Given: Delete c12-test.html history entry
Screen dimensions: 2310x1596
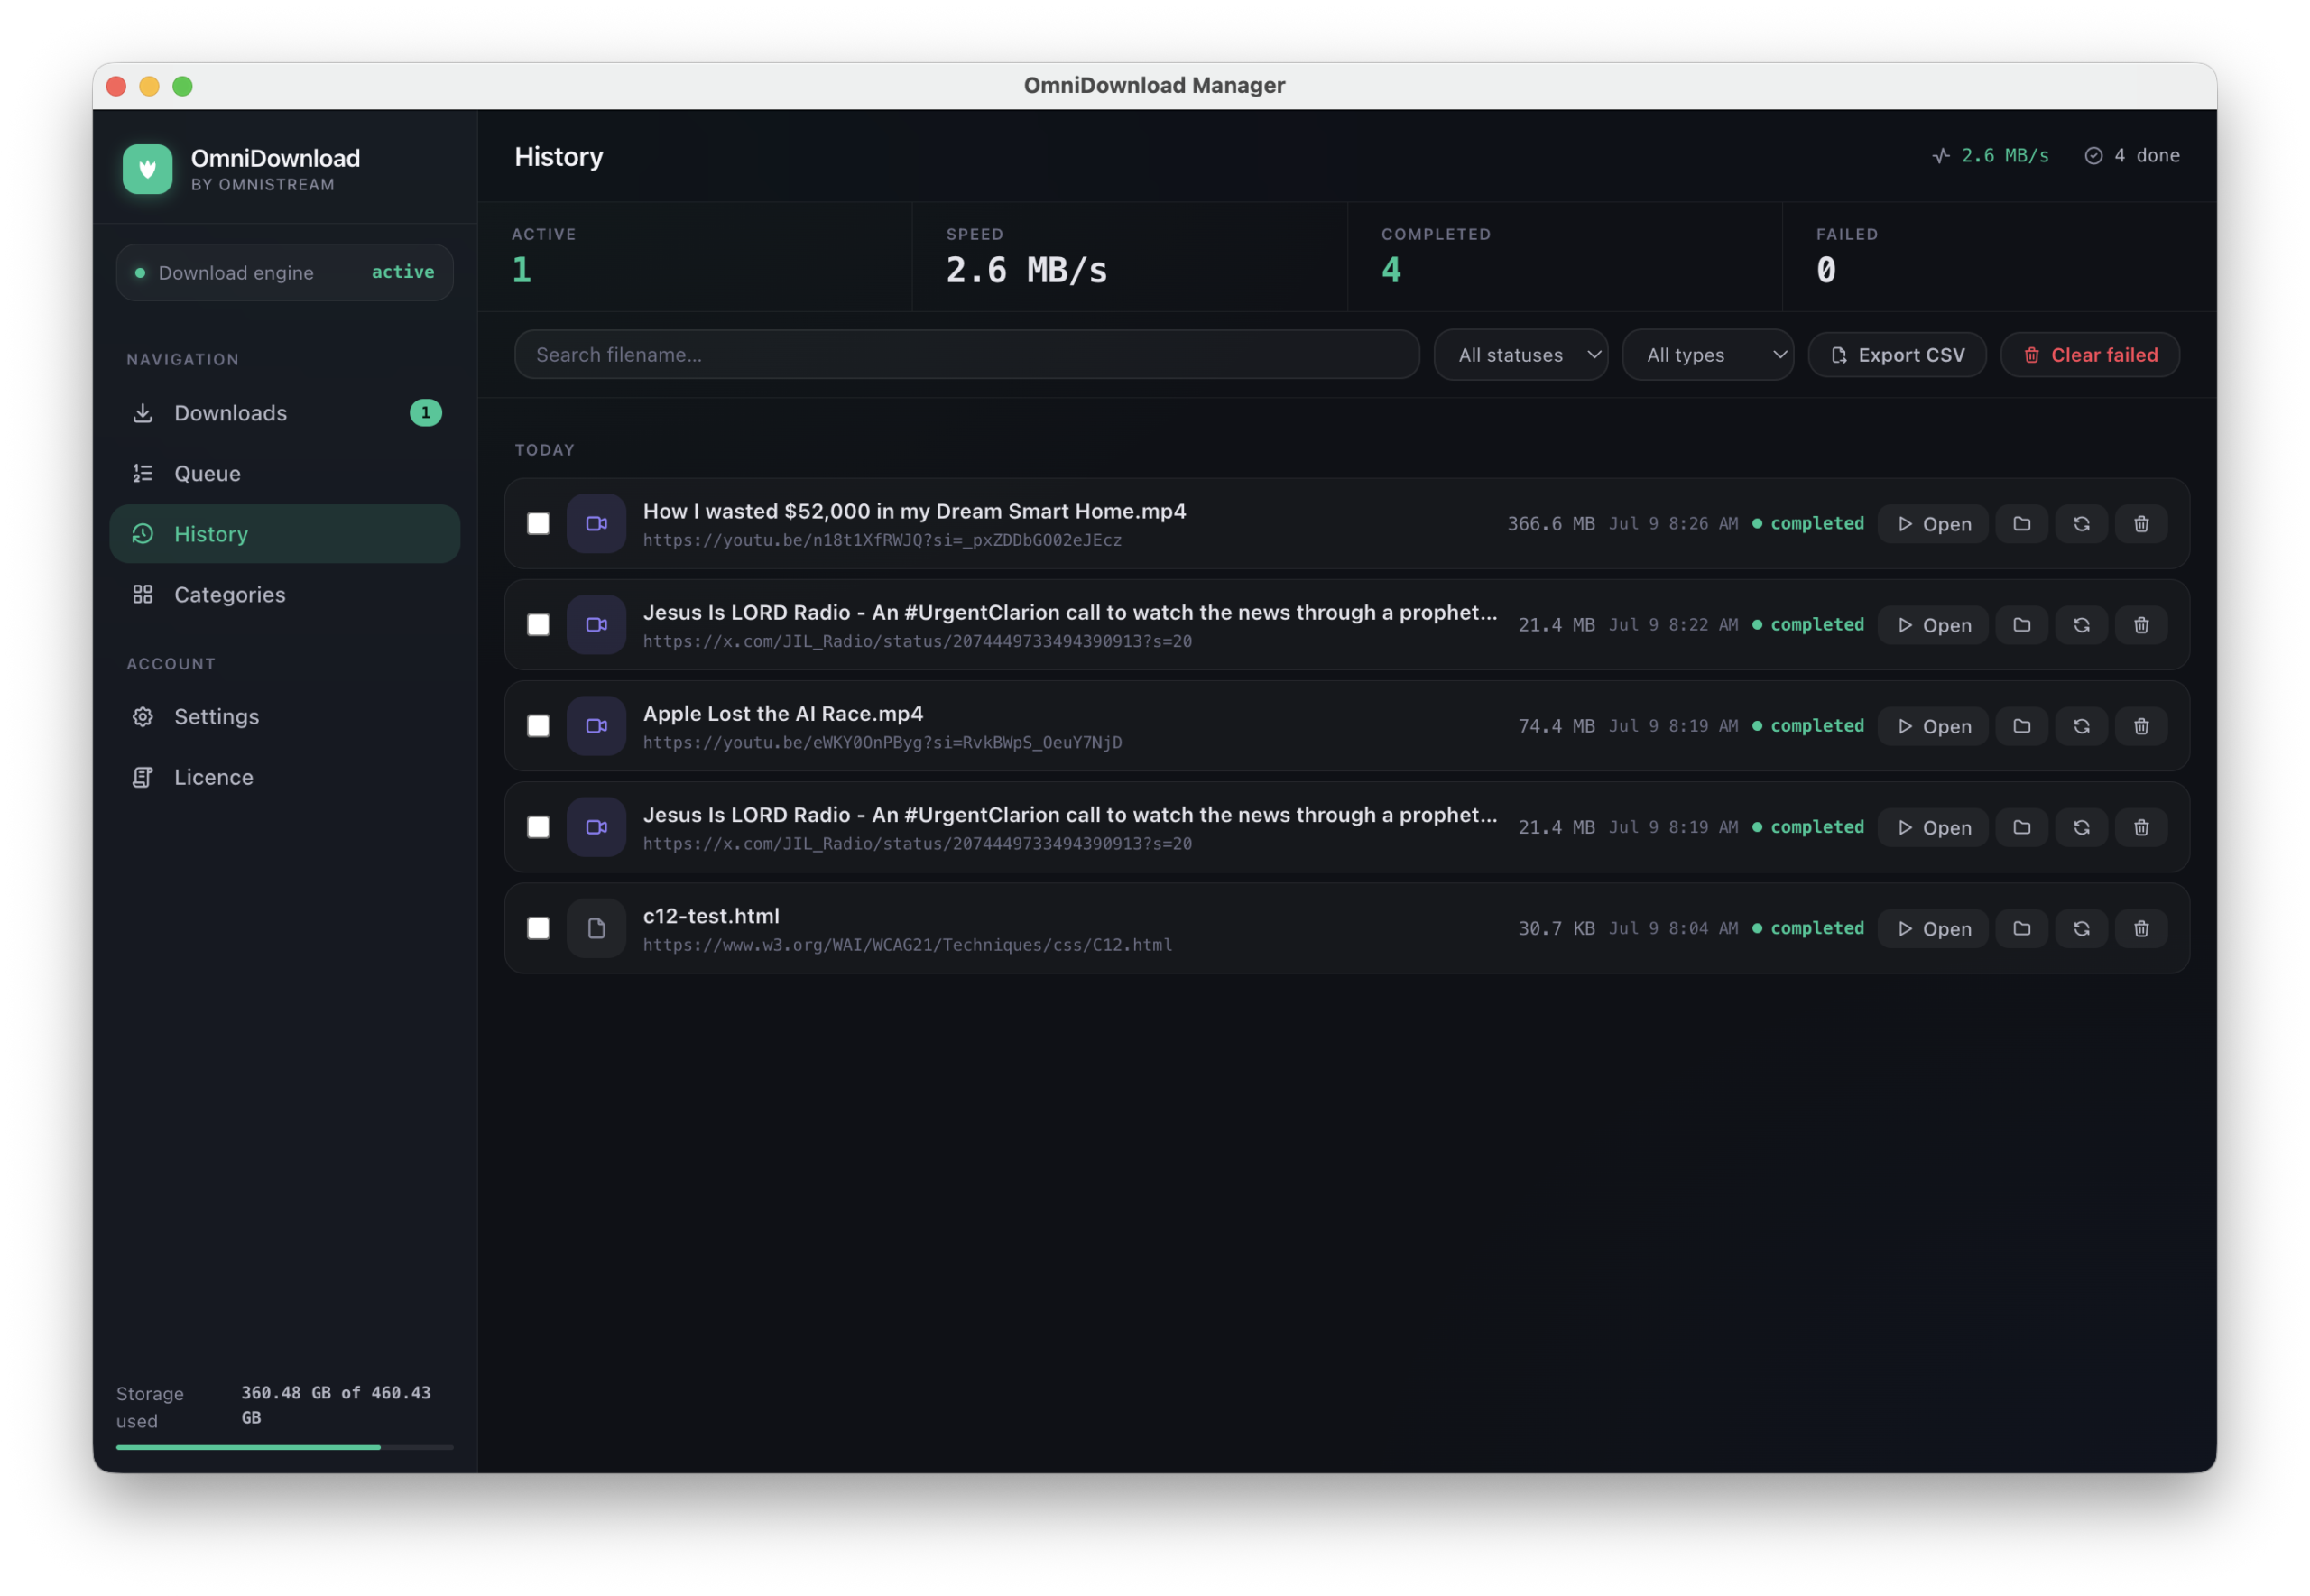Looking at the screenshot, I should click(2141, 928).
